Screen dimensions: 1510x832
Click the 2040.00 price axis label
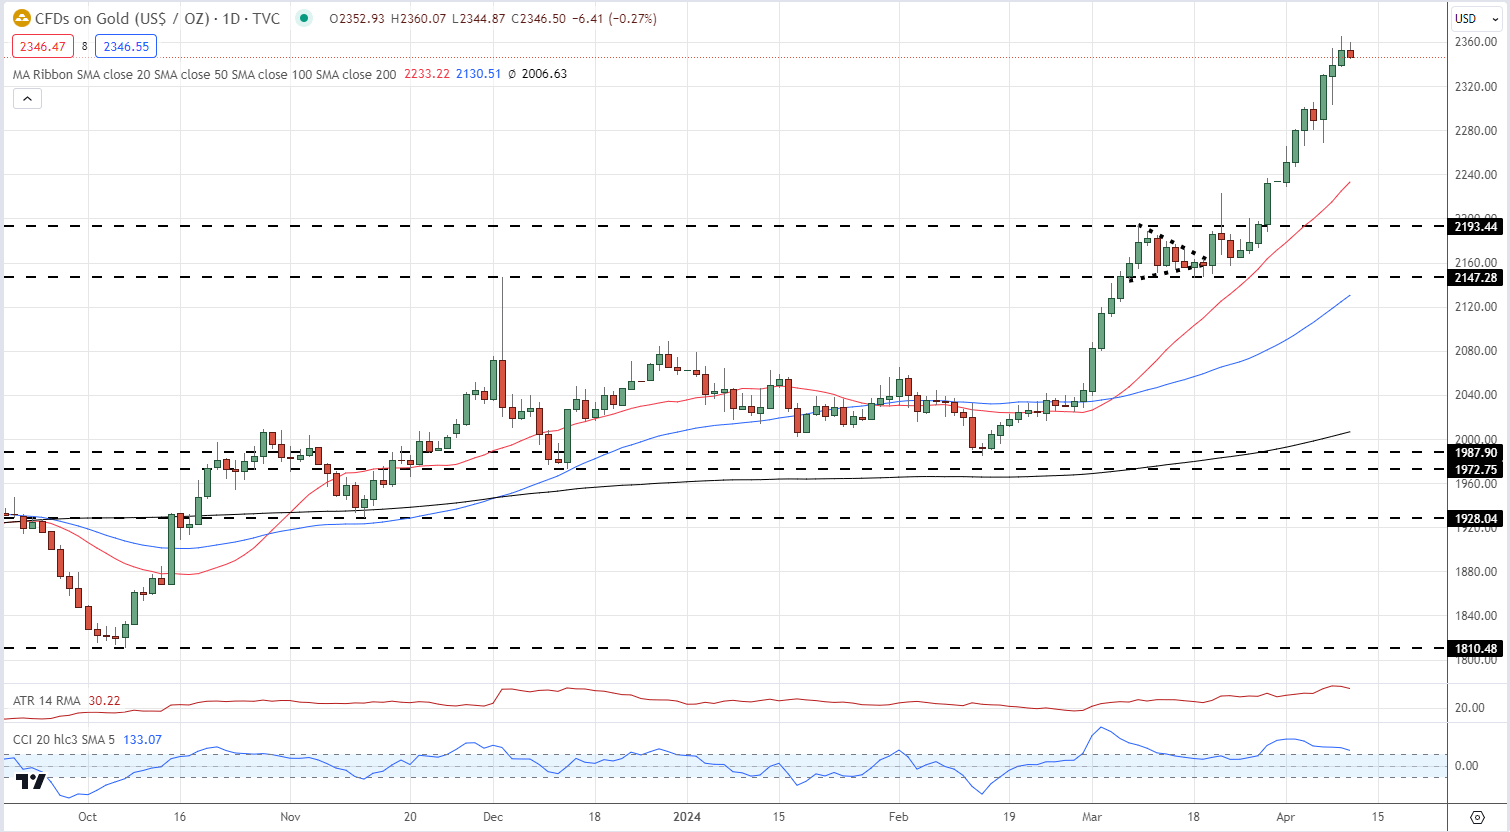(x=1476, y=395)
